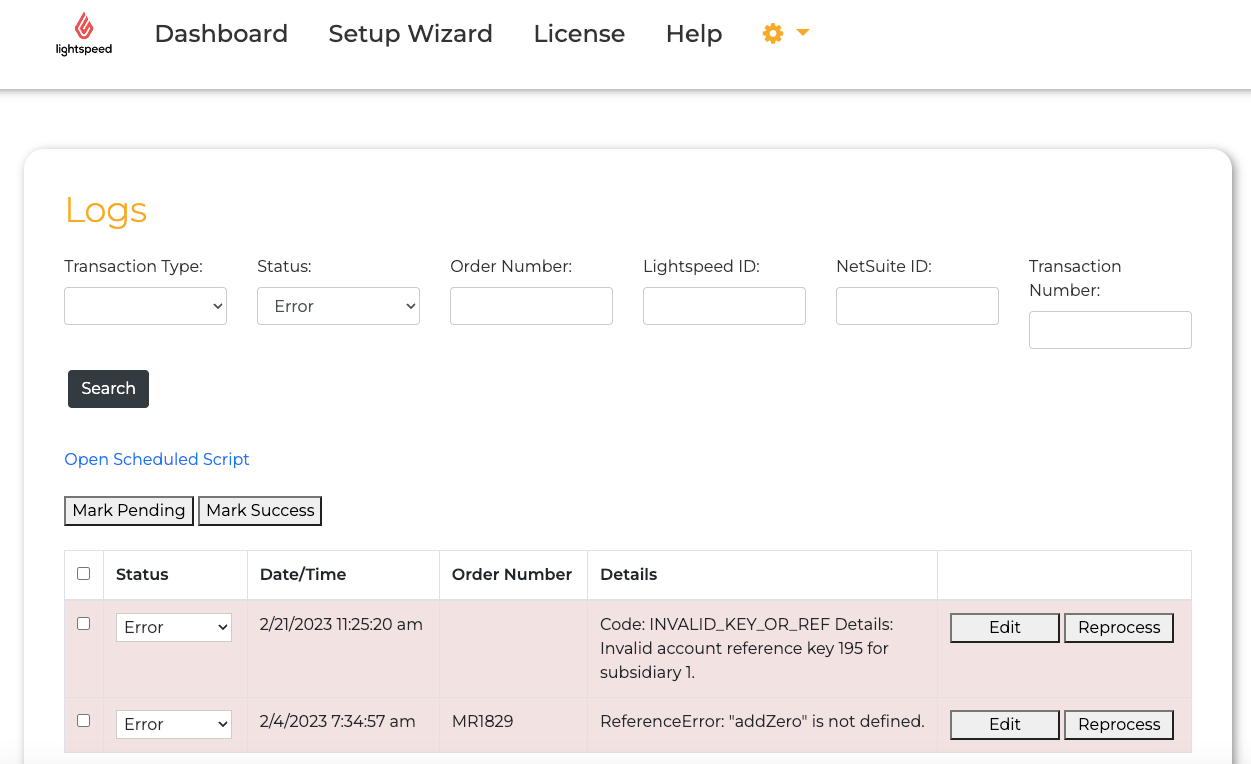Expand the Status filter dropdown showing Error

(x=338, y=306)
